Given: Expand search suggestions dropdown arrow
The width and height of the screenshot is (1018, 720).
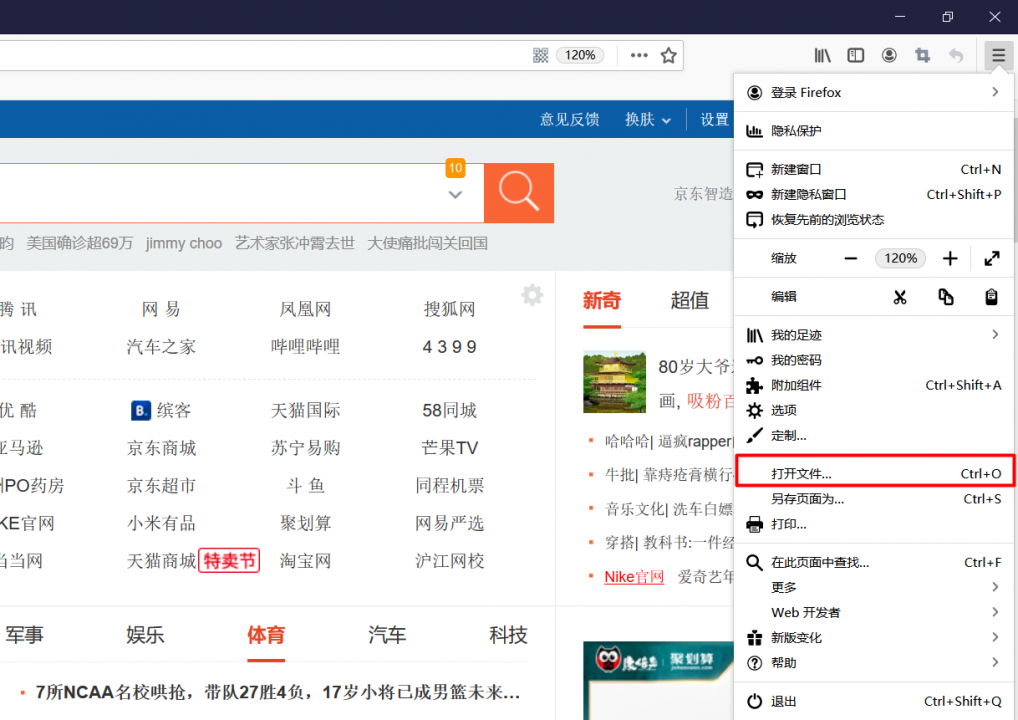Looking at the screenshot, I should click(455, 194).
